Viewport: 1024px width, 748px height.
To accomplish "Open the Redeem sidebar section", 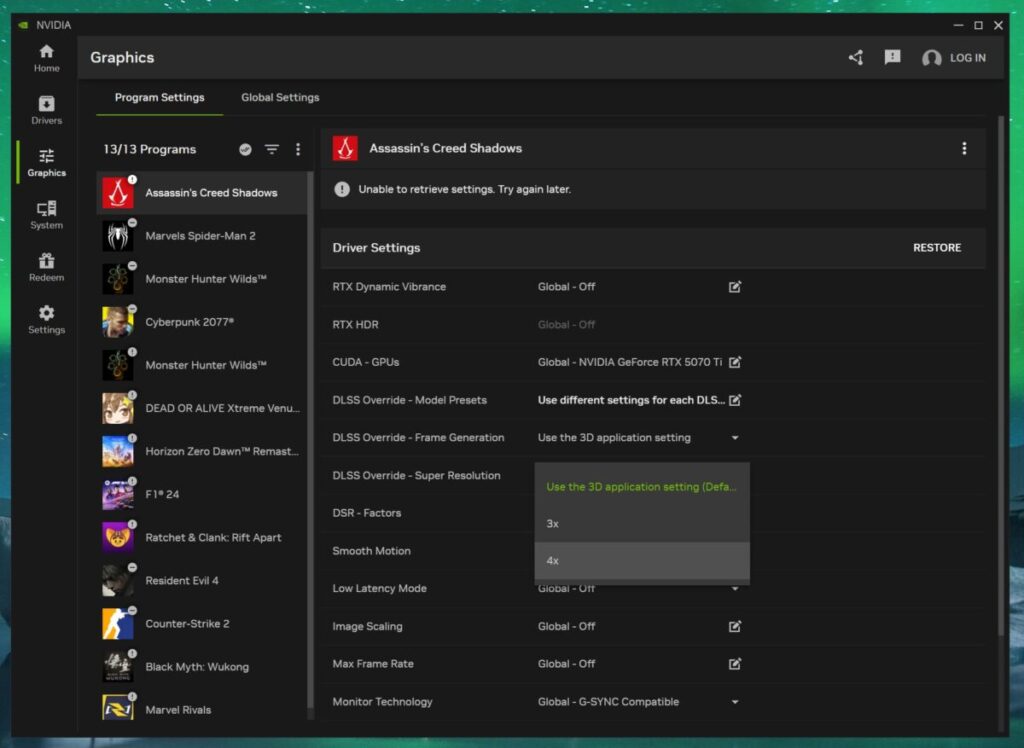I will (46, 267).
